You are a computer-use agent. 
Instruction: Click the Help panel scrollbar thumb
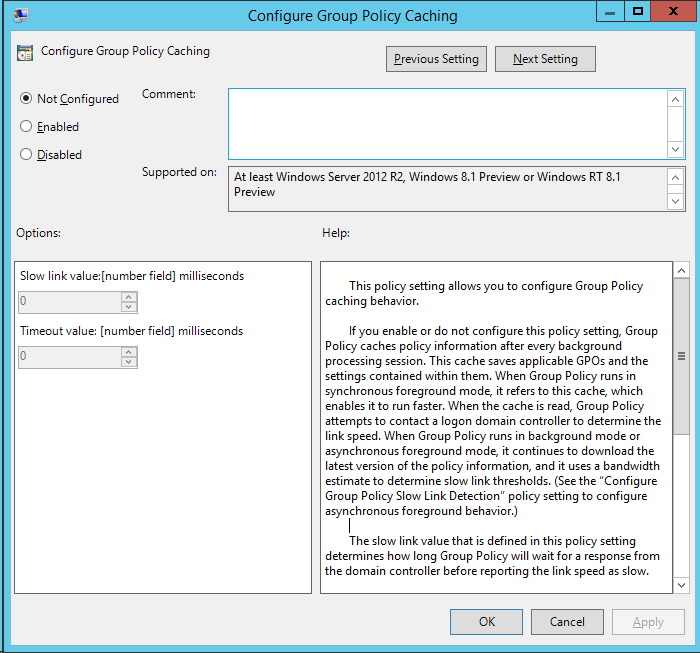(x=681, y=355)
